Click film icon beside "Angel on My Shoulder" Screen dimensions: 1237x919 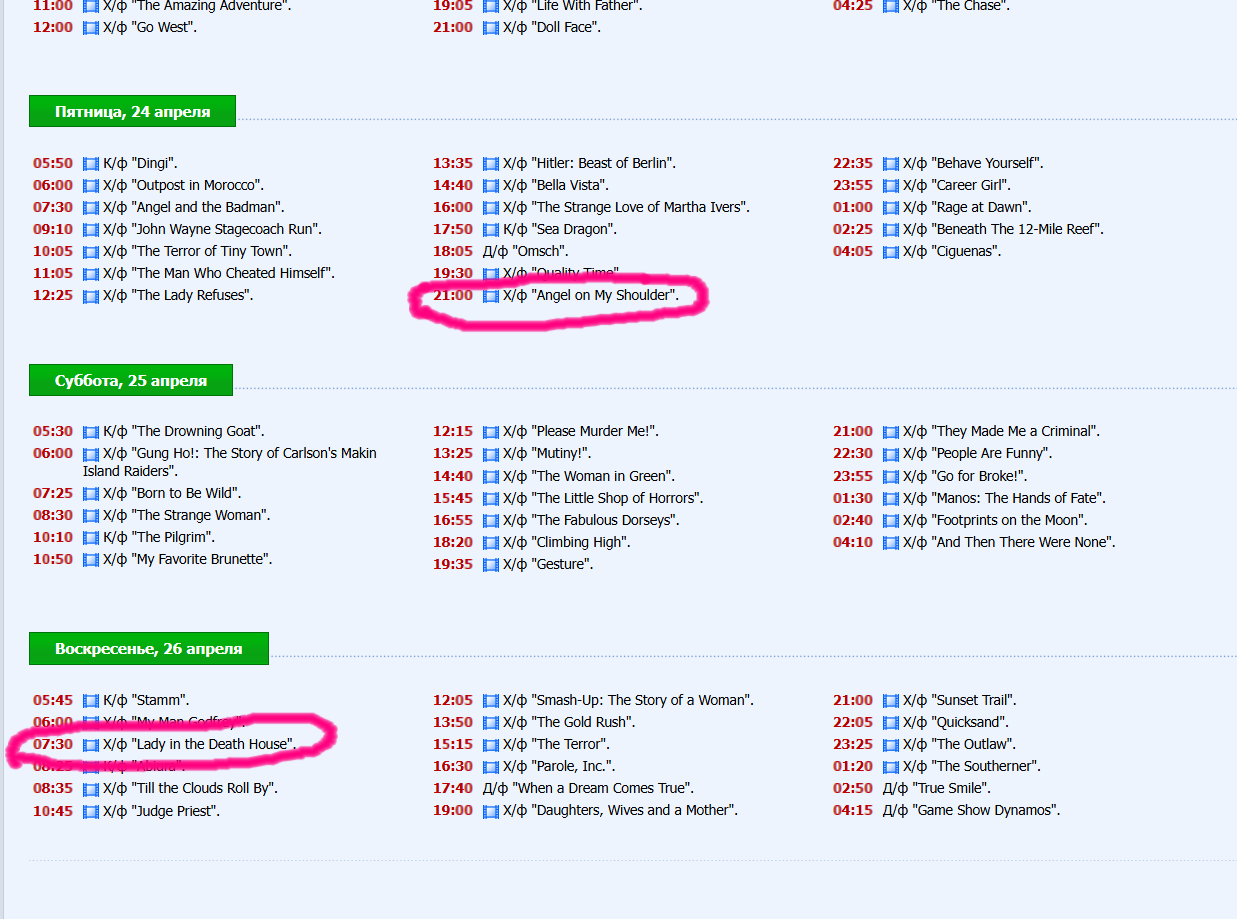(491, 296)
